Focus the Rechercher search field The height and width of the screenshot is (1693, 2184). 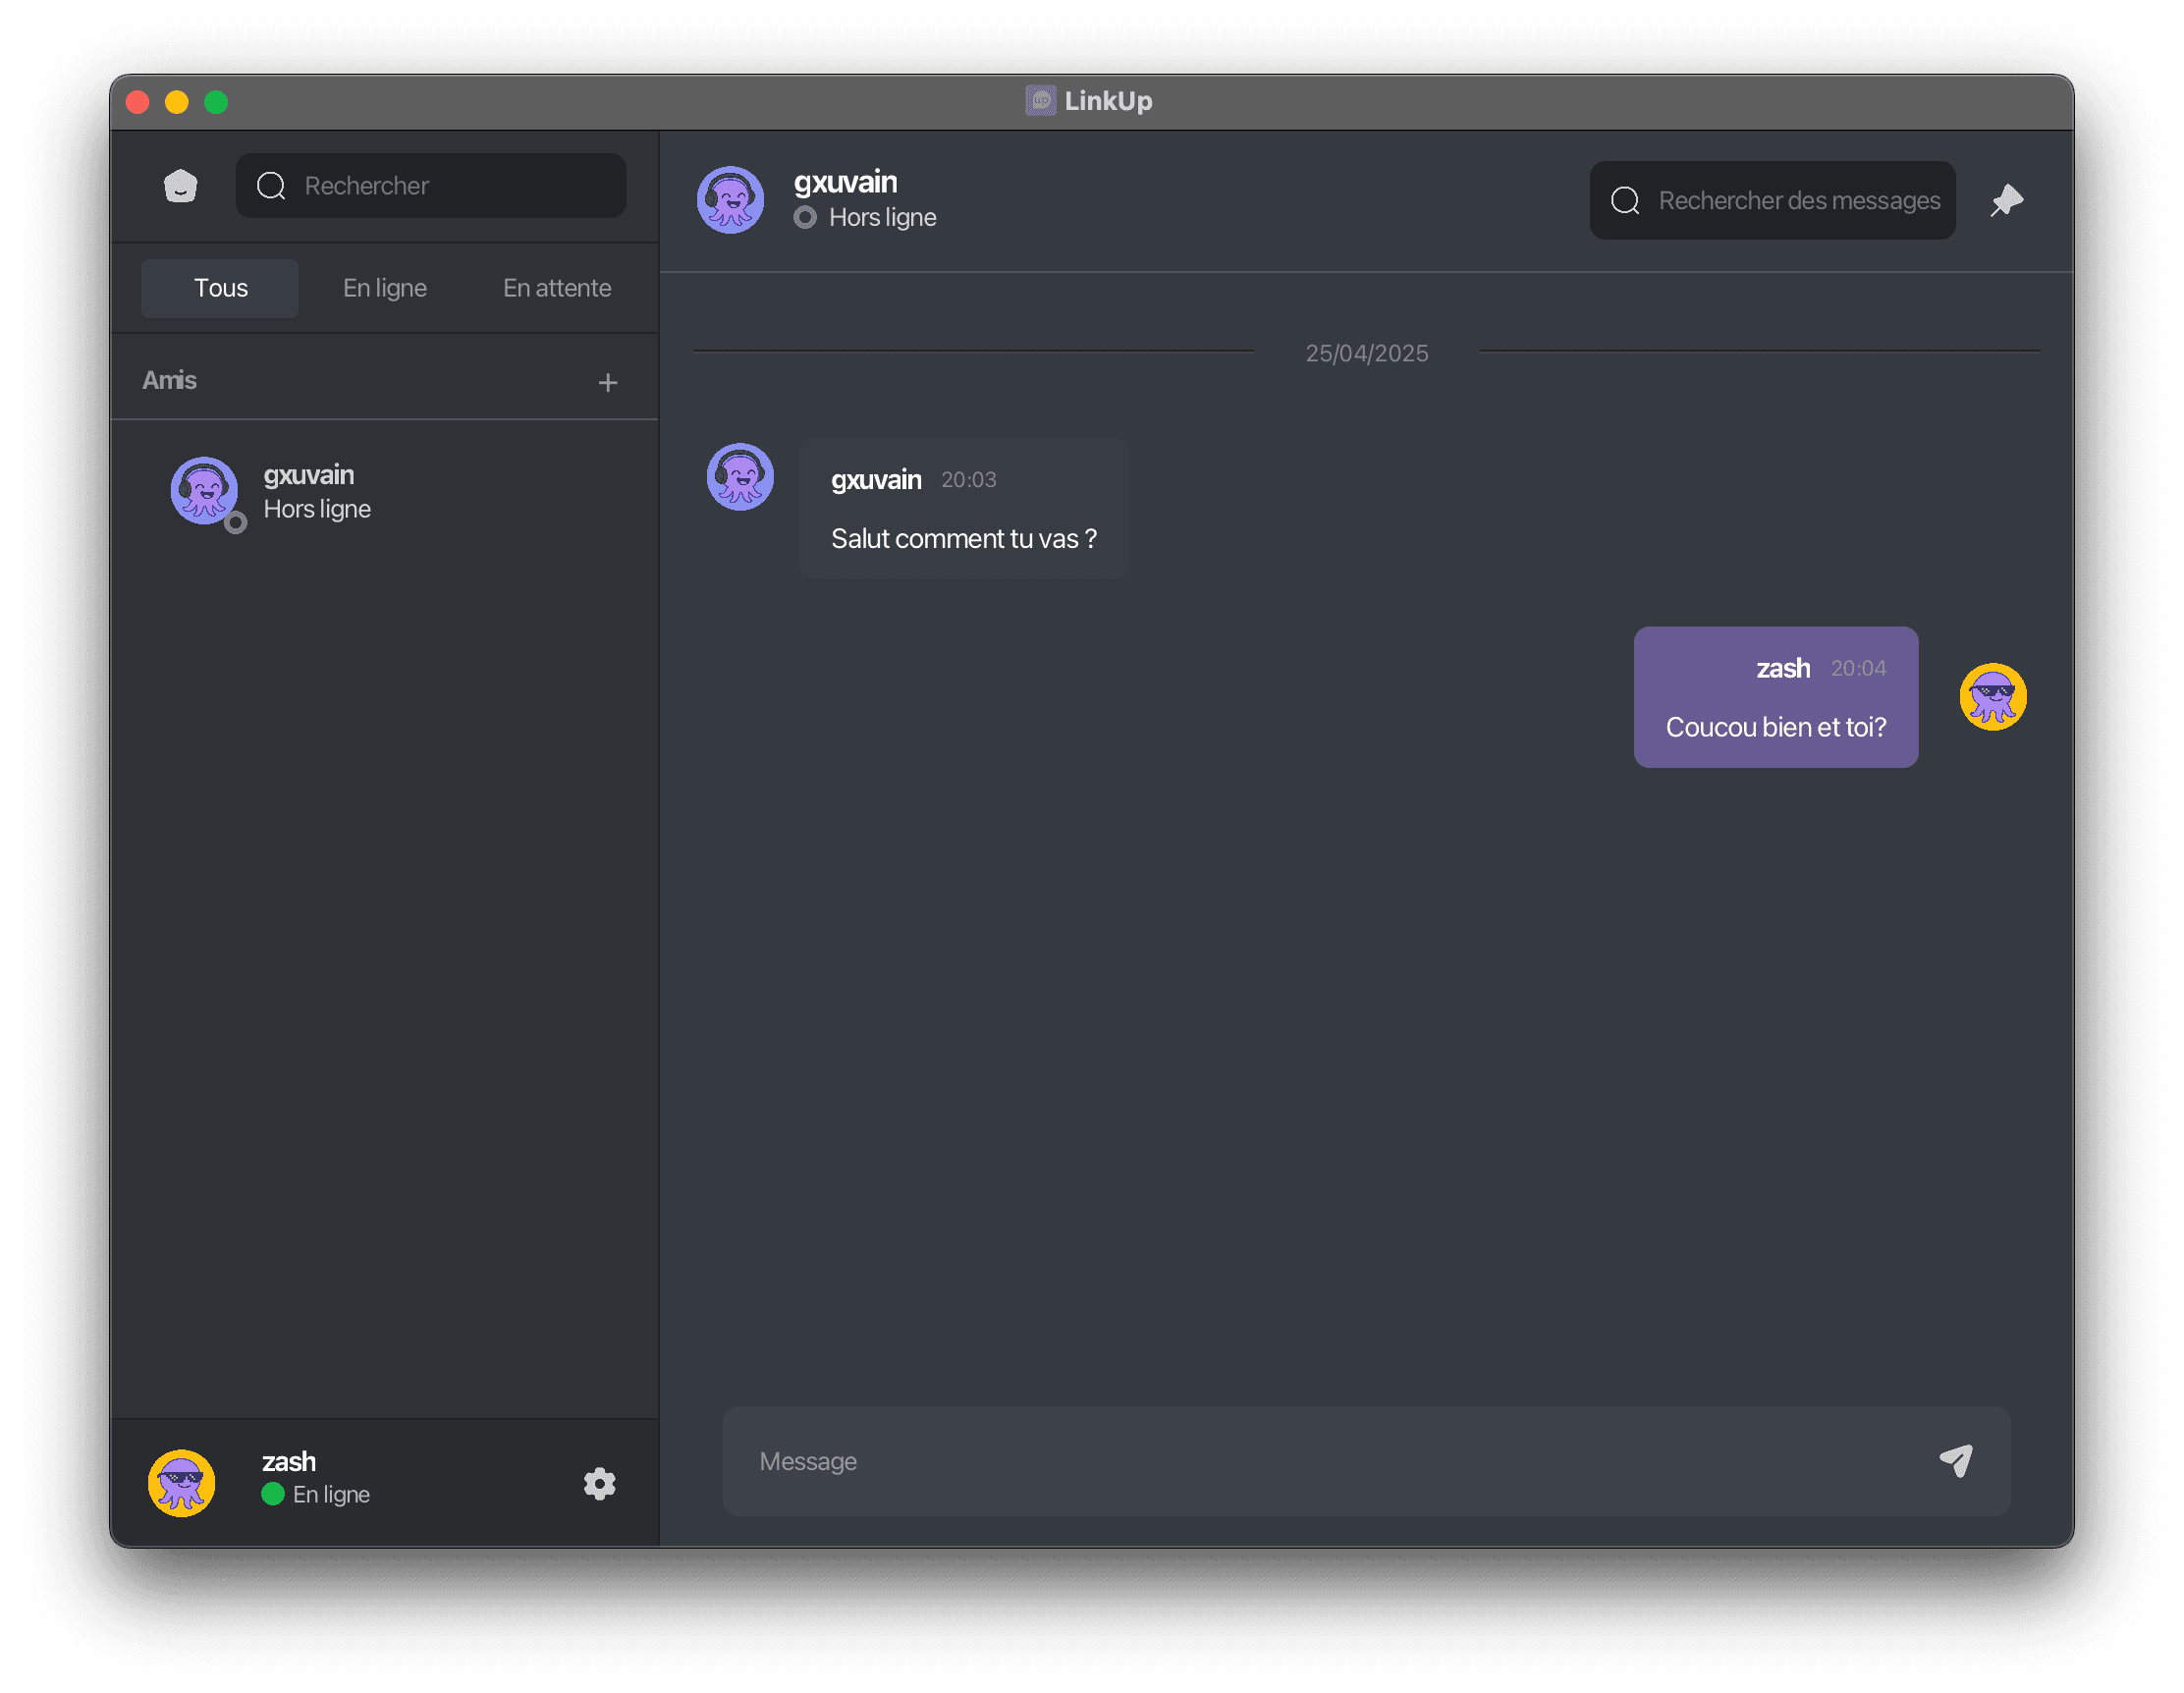coord(431,186)
